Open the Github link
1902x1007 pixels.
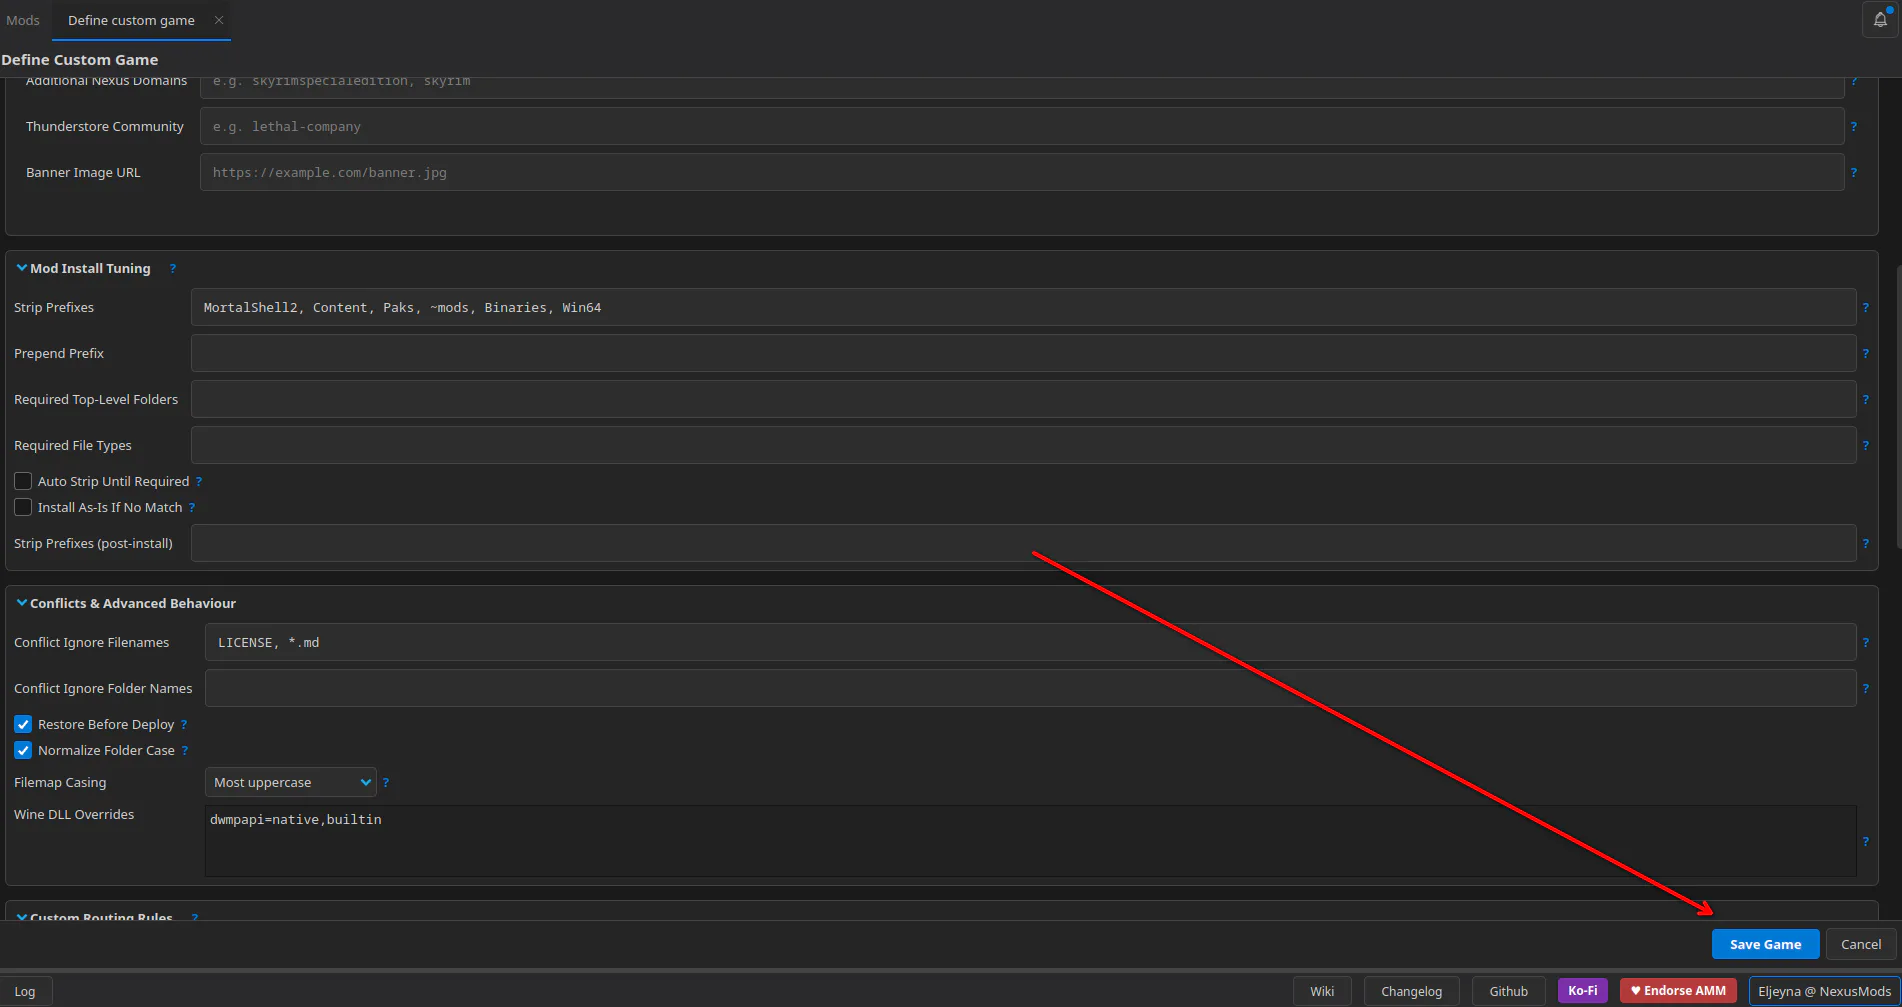point(1508,991)
